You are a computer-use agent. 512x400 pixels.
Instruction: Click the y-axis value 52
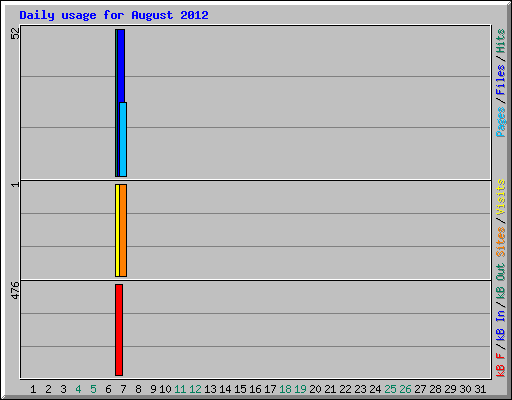tap(15, 33)
